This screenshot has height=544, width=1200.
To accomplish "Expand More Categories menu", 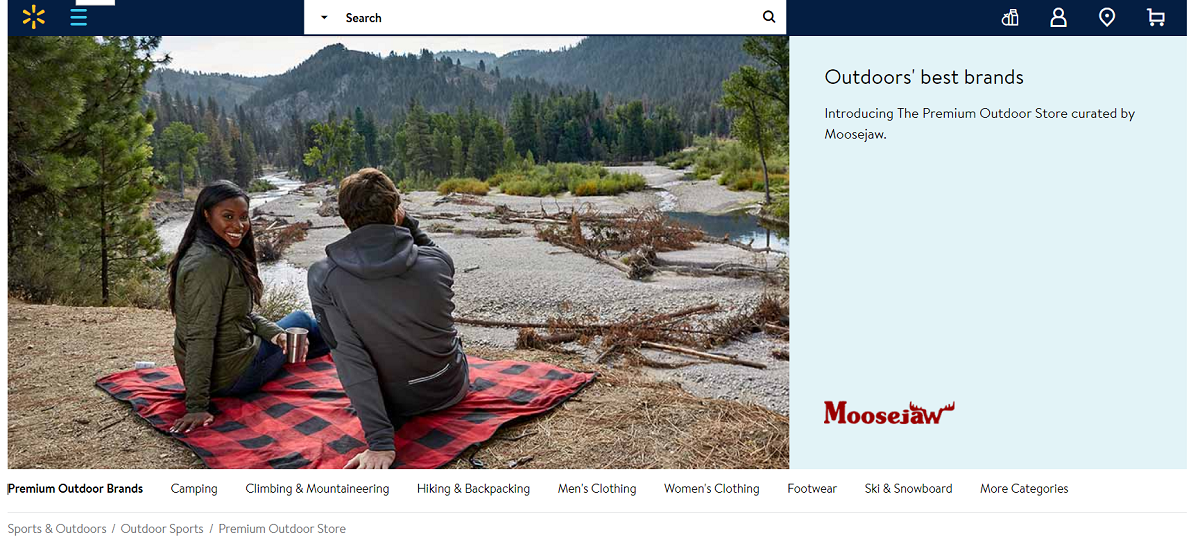I will 1024,489.
